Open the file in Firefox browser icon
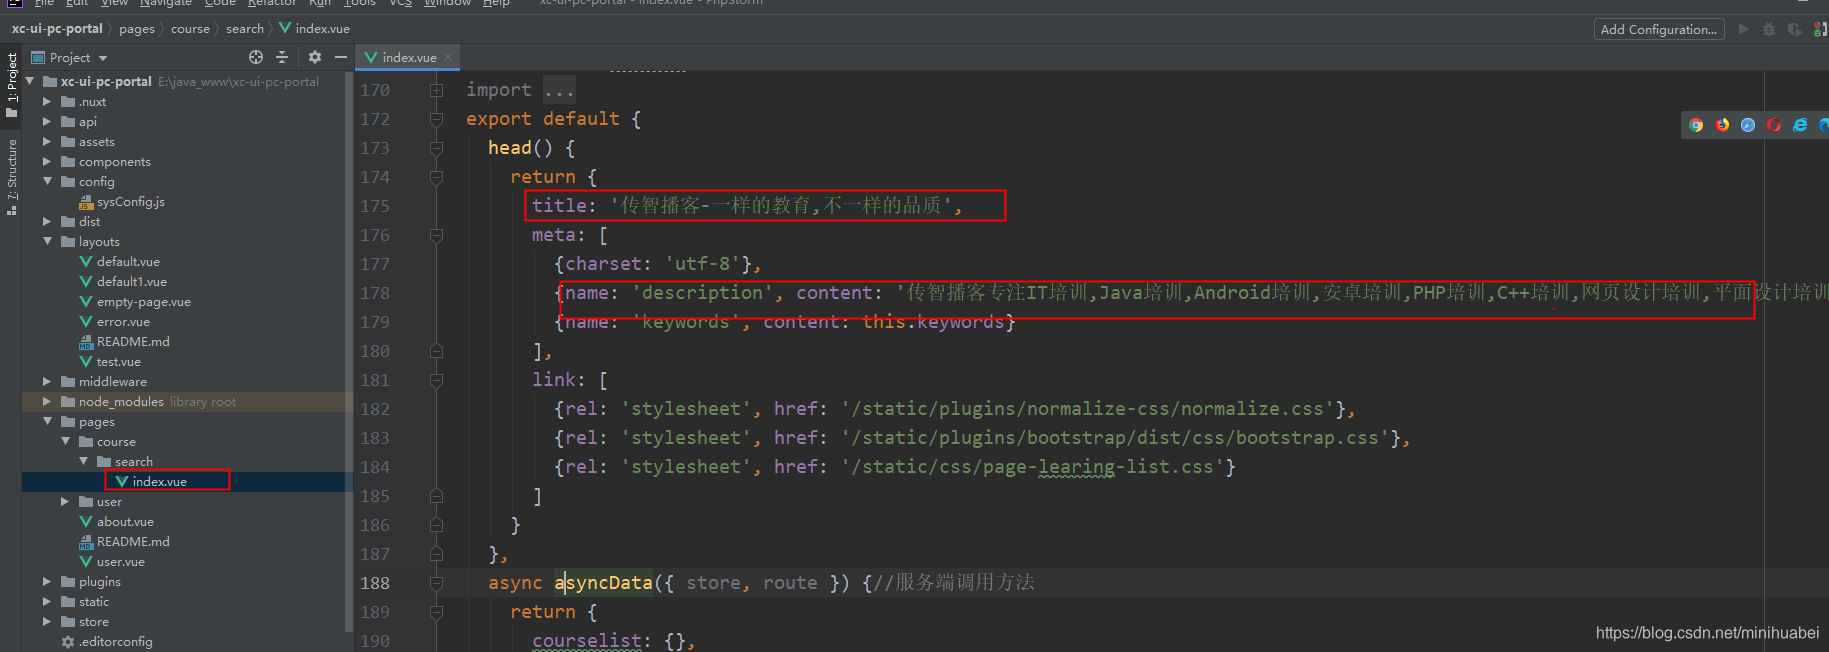Image resolution: width=1829 pixels, height=652 pixels. coord(1722,125)
